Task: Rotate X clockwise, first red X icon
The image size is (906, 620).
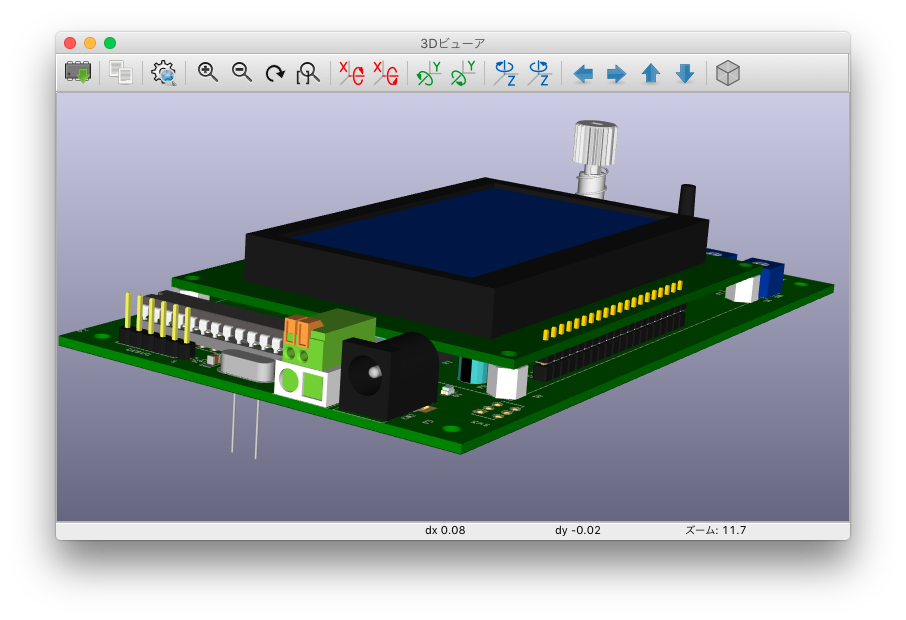Action: pos(352,73)
